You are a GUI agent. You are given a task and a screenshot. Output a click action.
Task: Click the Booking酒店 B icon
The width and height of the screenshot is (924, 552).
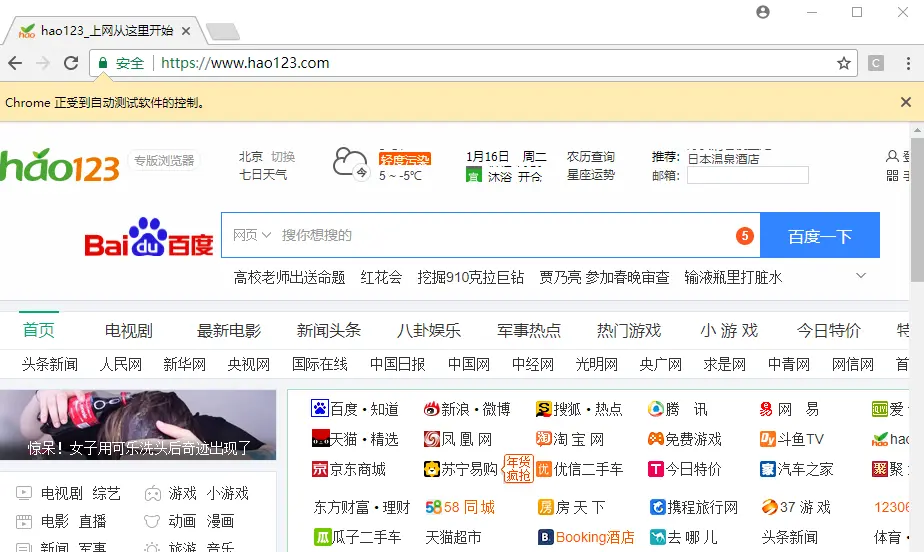click(546, 537)
